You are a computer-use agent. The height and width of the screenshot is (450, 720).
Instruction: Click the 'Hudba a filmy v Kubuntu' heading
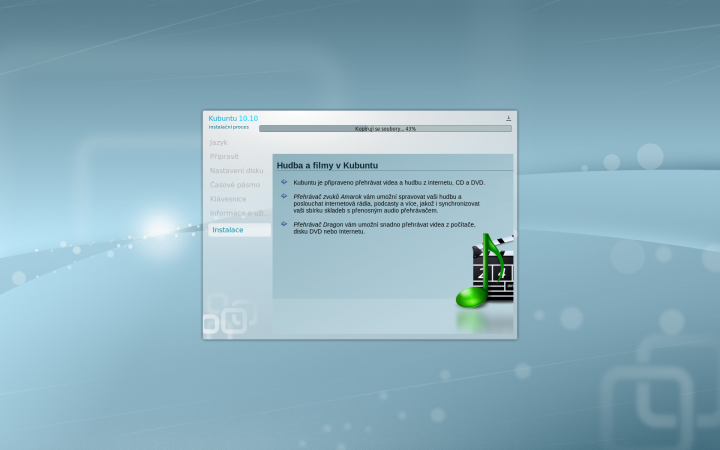tap(327, 165)
